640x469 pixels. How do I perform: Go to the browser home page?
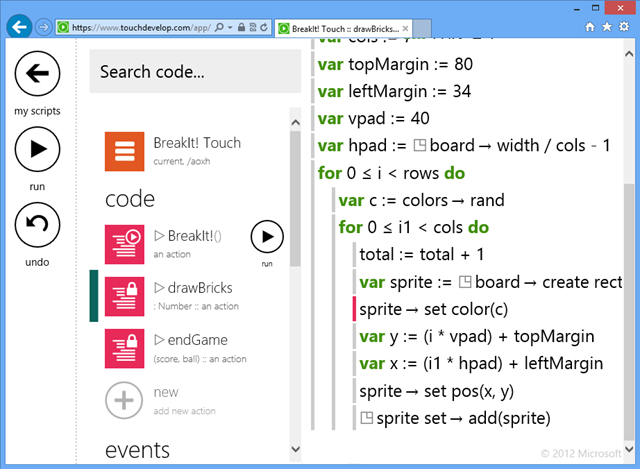pos(590,27)
